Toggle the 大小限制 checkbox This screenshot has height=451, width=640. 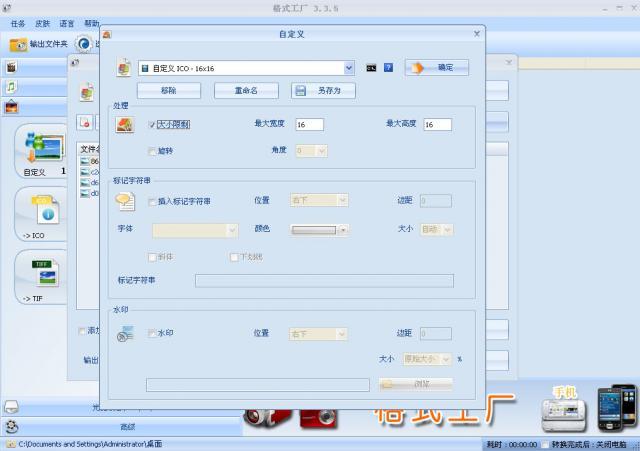point(152,124)
